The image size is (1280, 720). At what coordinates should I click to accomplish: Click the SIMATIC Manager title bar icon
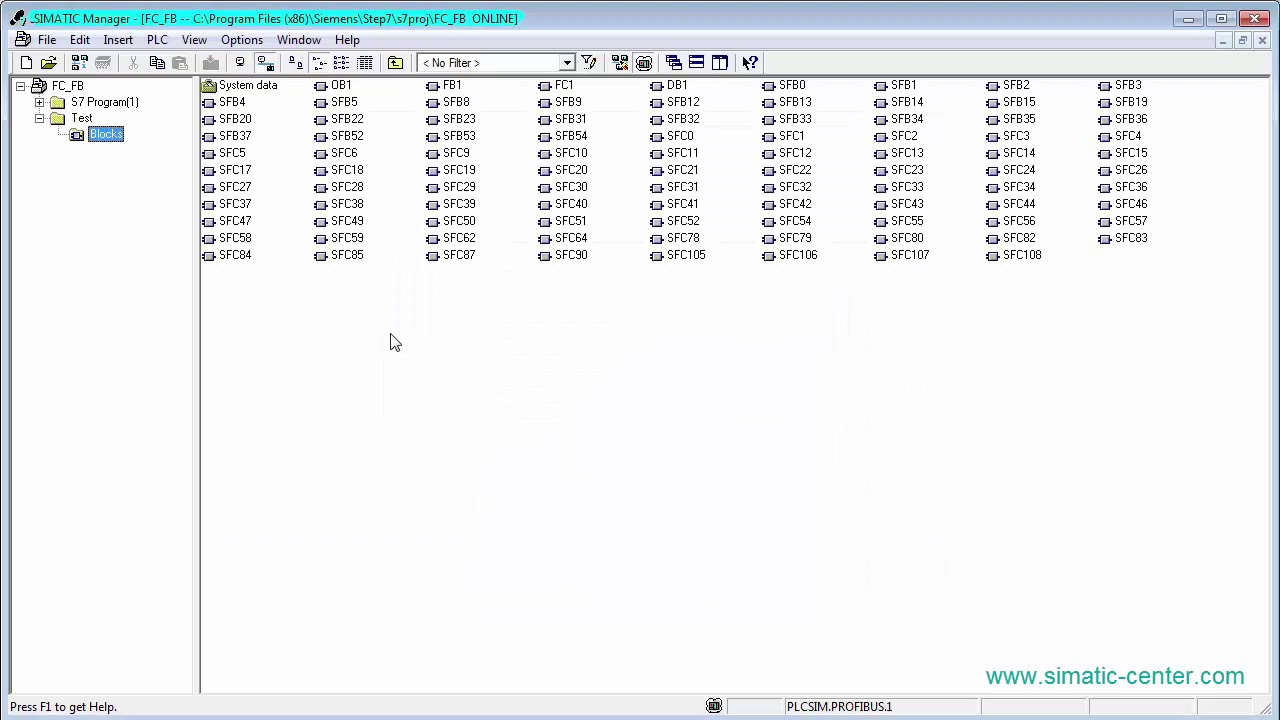click(17, 18)
